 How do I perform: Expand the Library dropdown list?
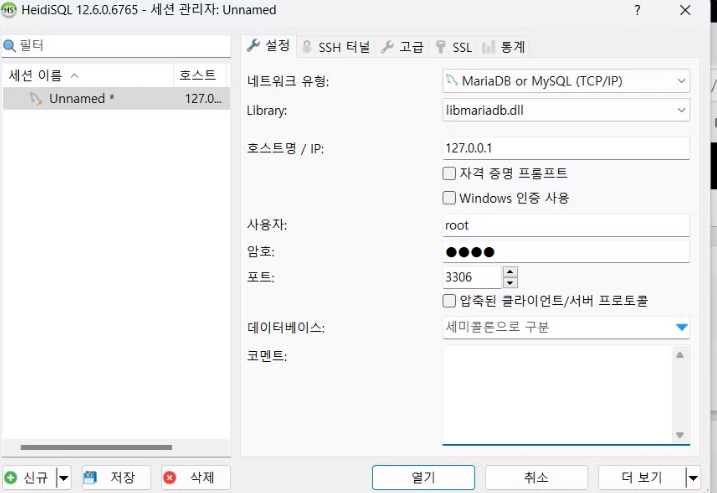(x=681, y=110)
